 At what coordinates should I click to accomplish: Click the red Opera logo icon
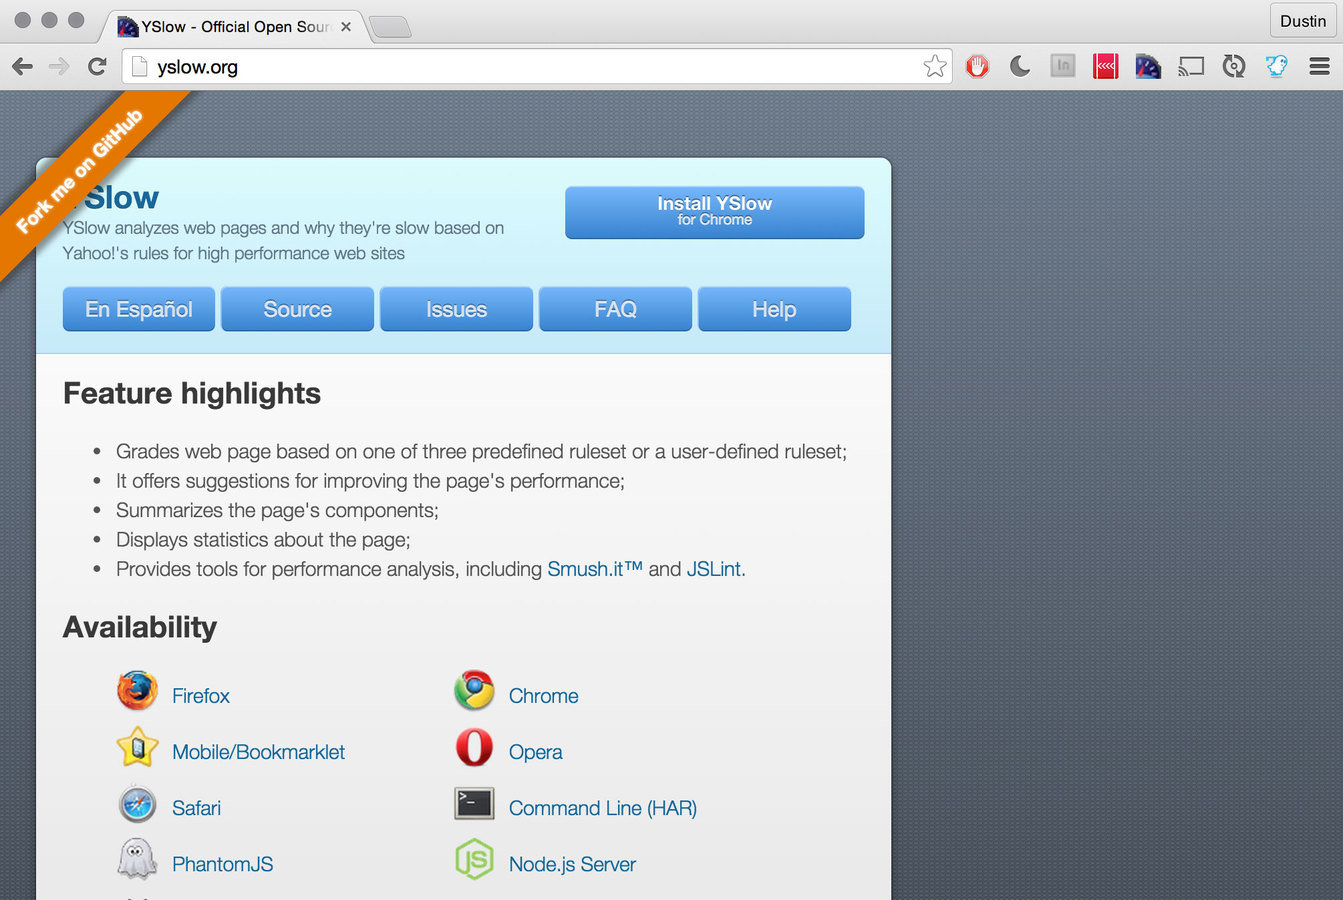tap(474, 747)
